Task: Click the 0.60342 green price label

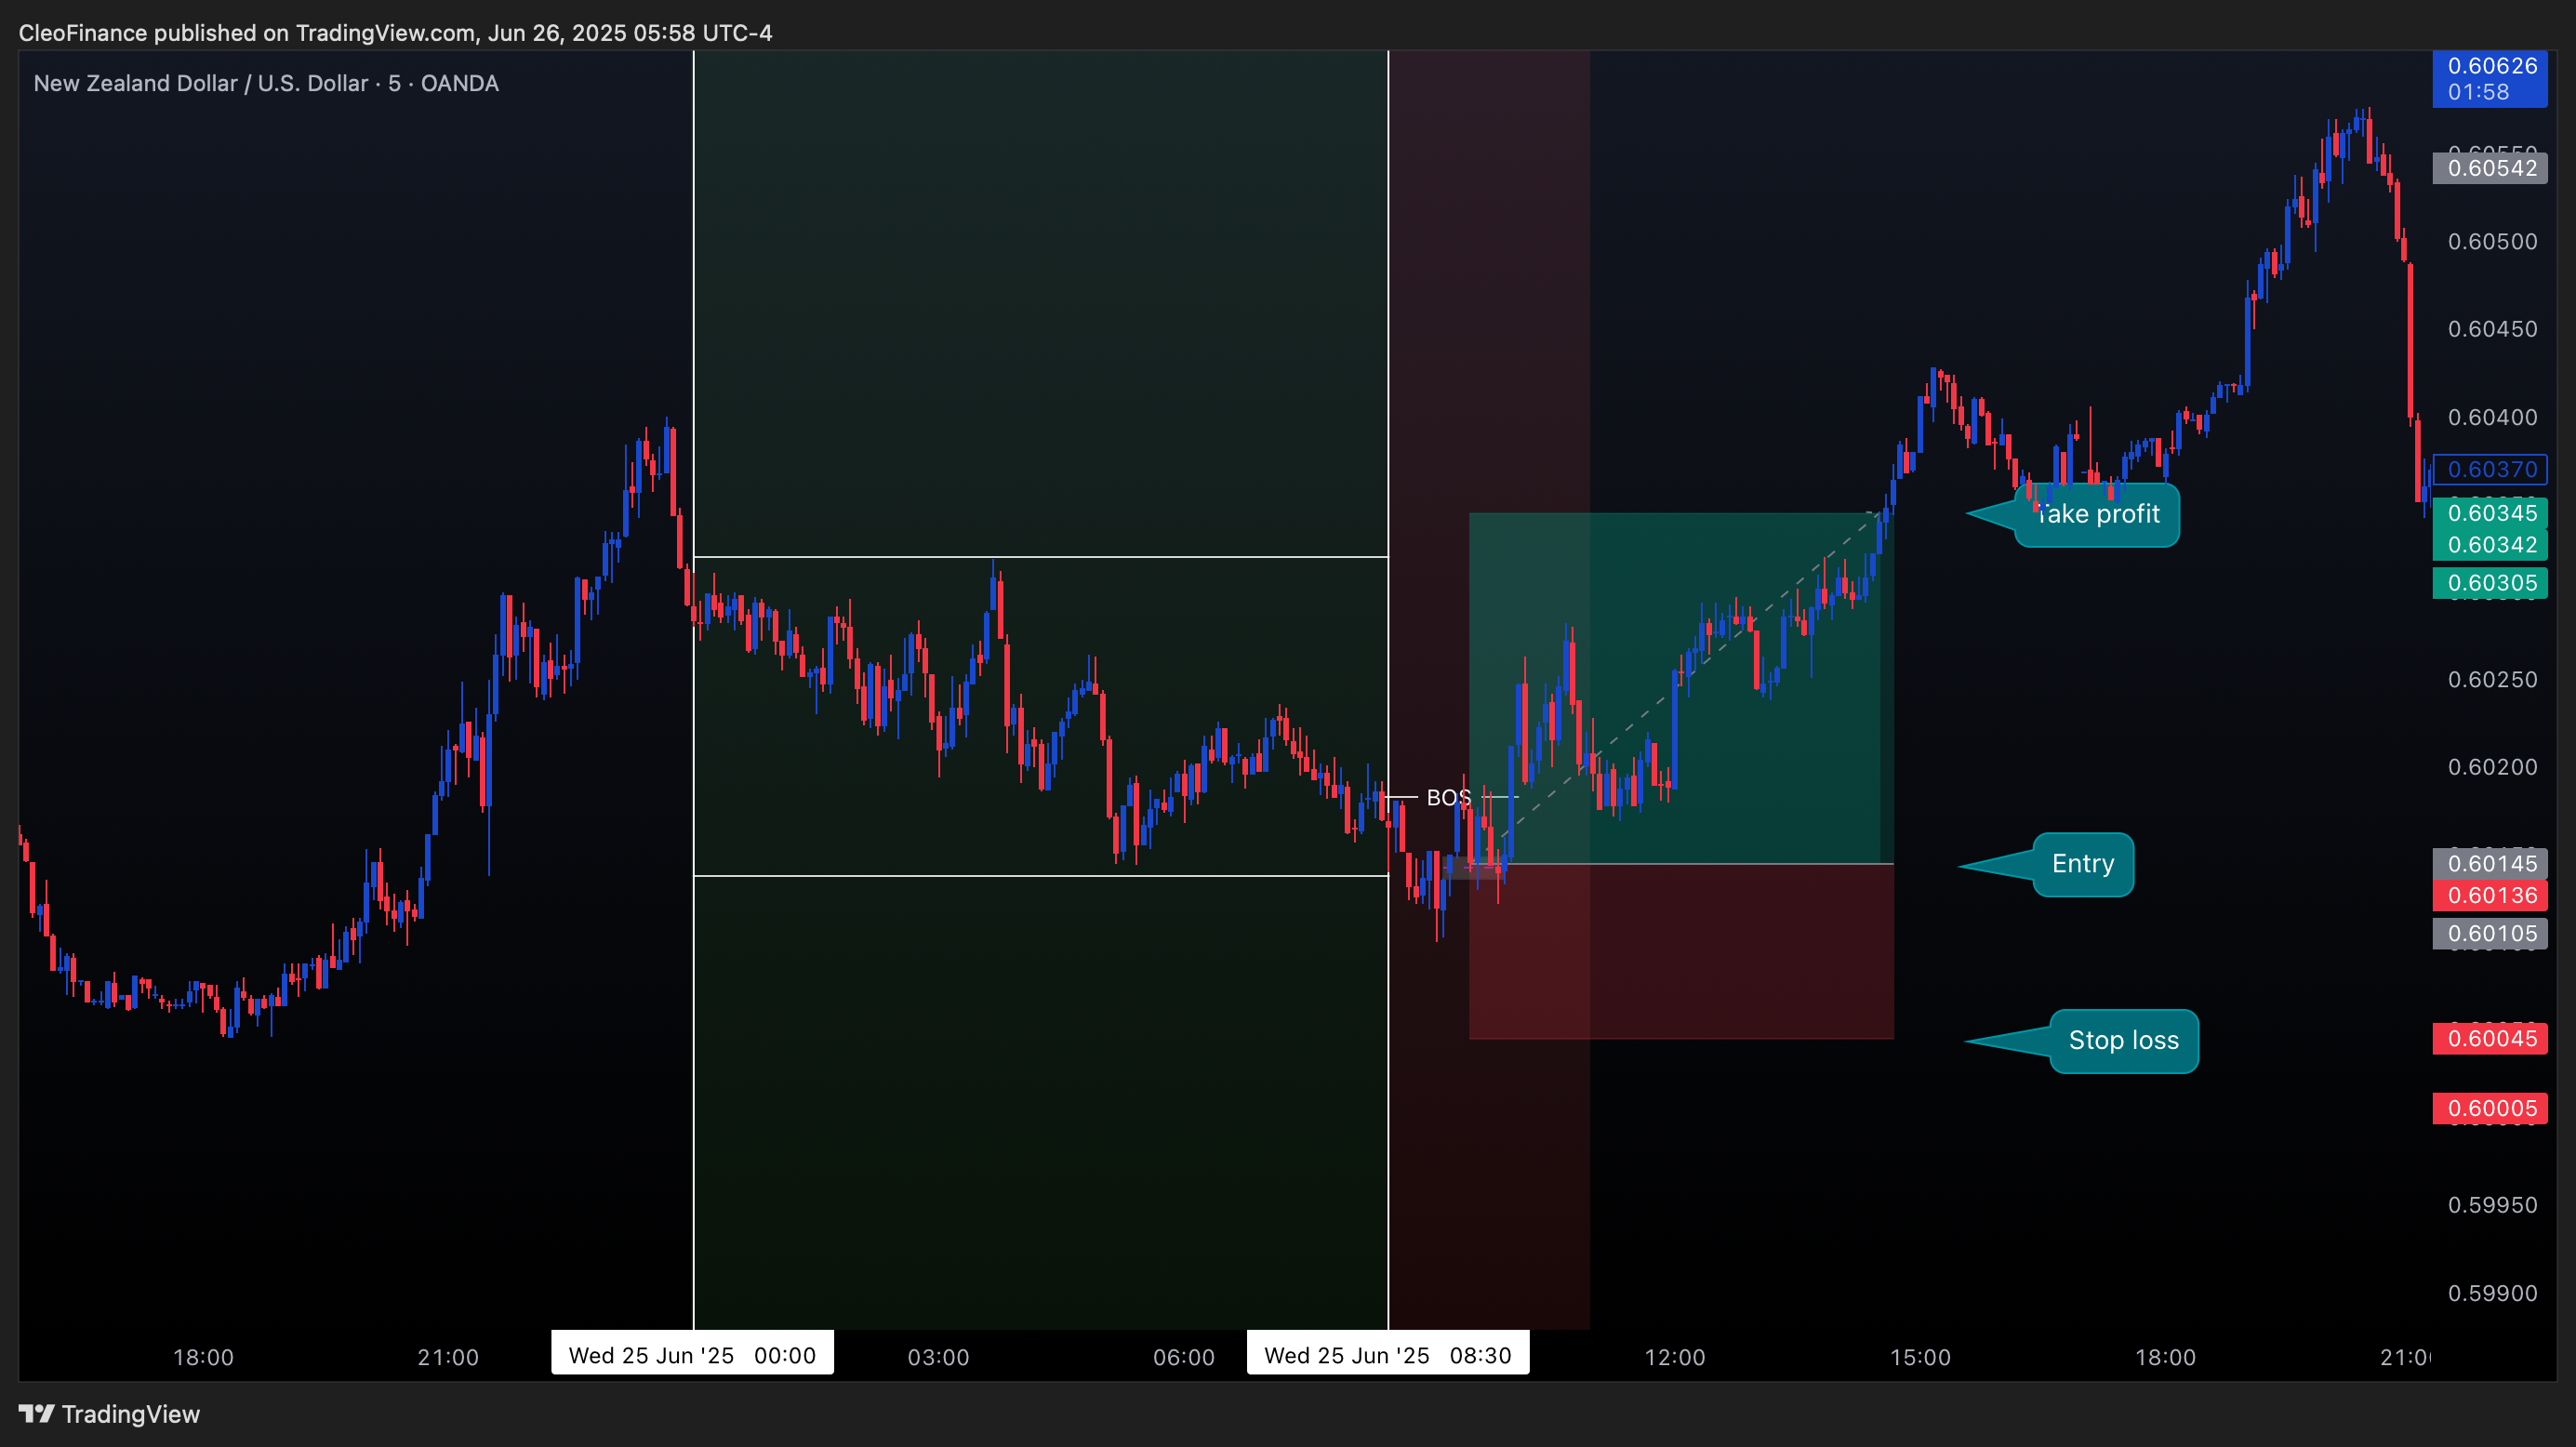Action: point(2489,545)
